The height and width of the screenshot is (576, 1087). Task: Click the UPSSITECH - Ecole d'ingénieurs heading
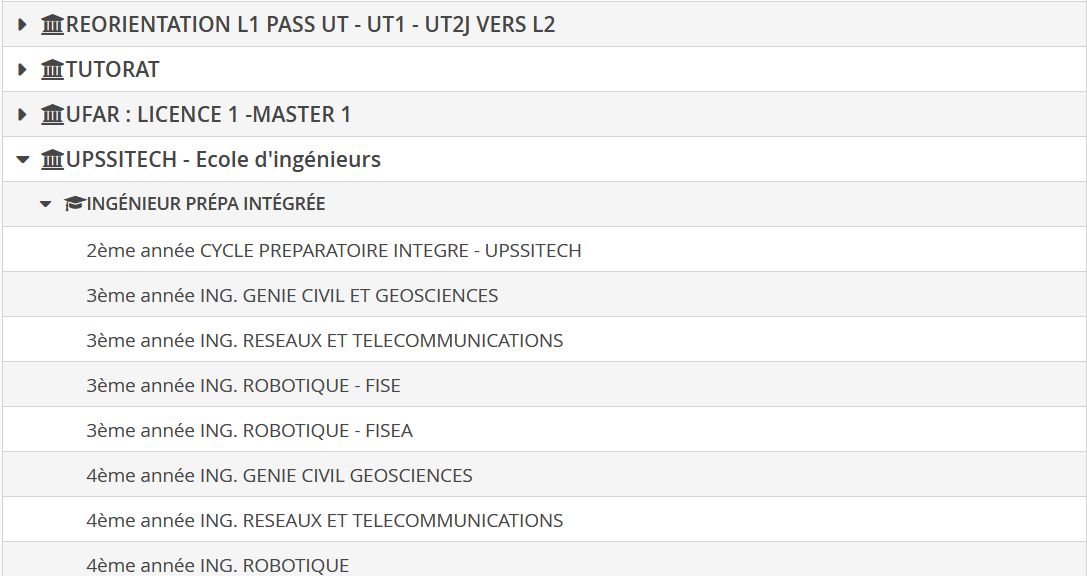tap(223, 160)
